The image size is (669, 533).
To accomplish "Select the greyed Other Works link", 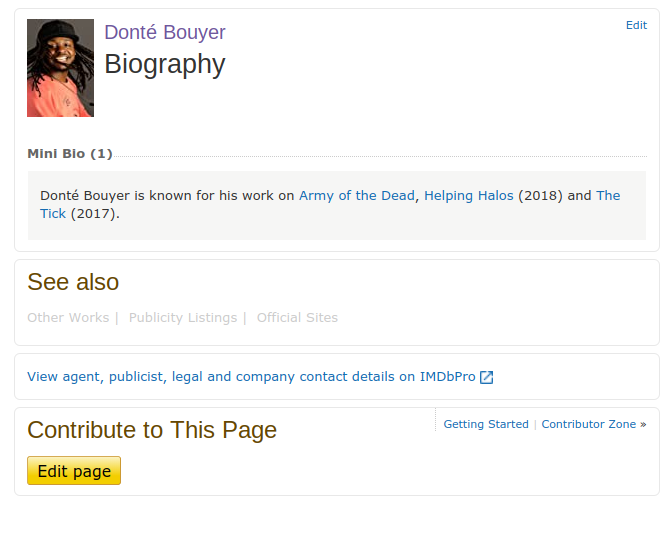I will pos(68,317).
